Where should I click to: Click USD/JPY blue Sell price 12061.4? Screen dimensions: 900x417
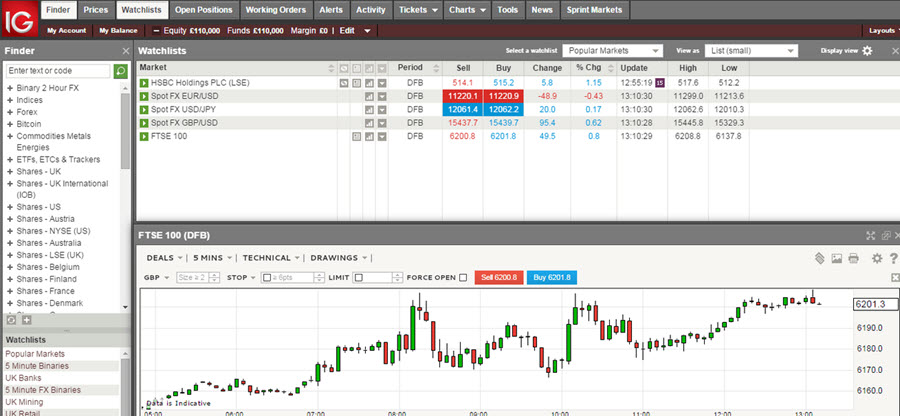coord(463,110)
